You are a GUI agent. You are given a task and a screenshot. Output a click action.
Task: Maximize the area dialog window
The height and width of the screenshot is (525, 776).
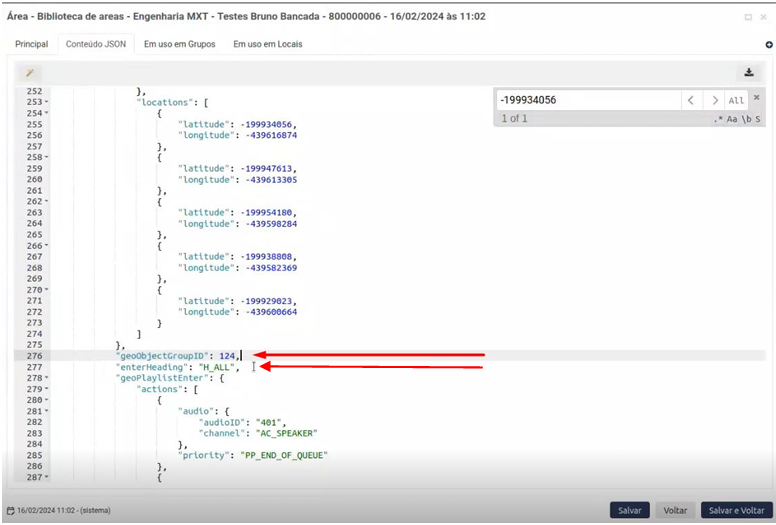(x=748, y=17)
